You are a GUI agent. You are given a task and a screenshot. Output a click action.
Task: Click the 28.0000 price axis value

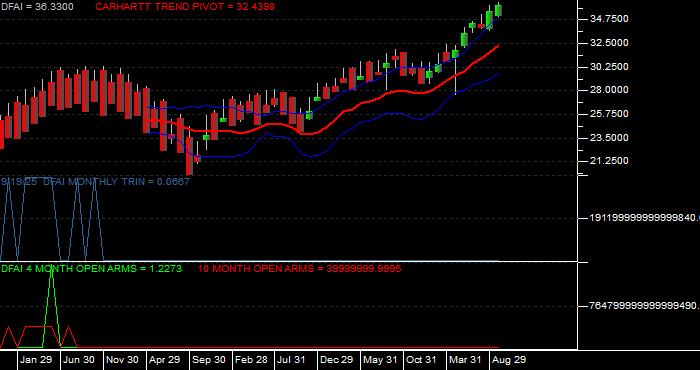coord(609,90)
